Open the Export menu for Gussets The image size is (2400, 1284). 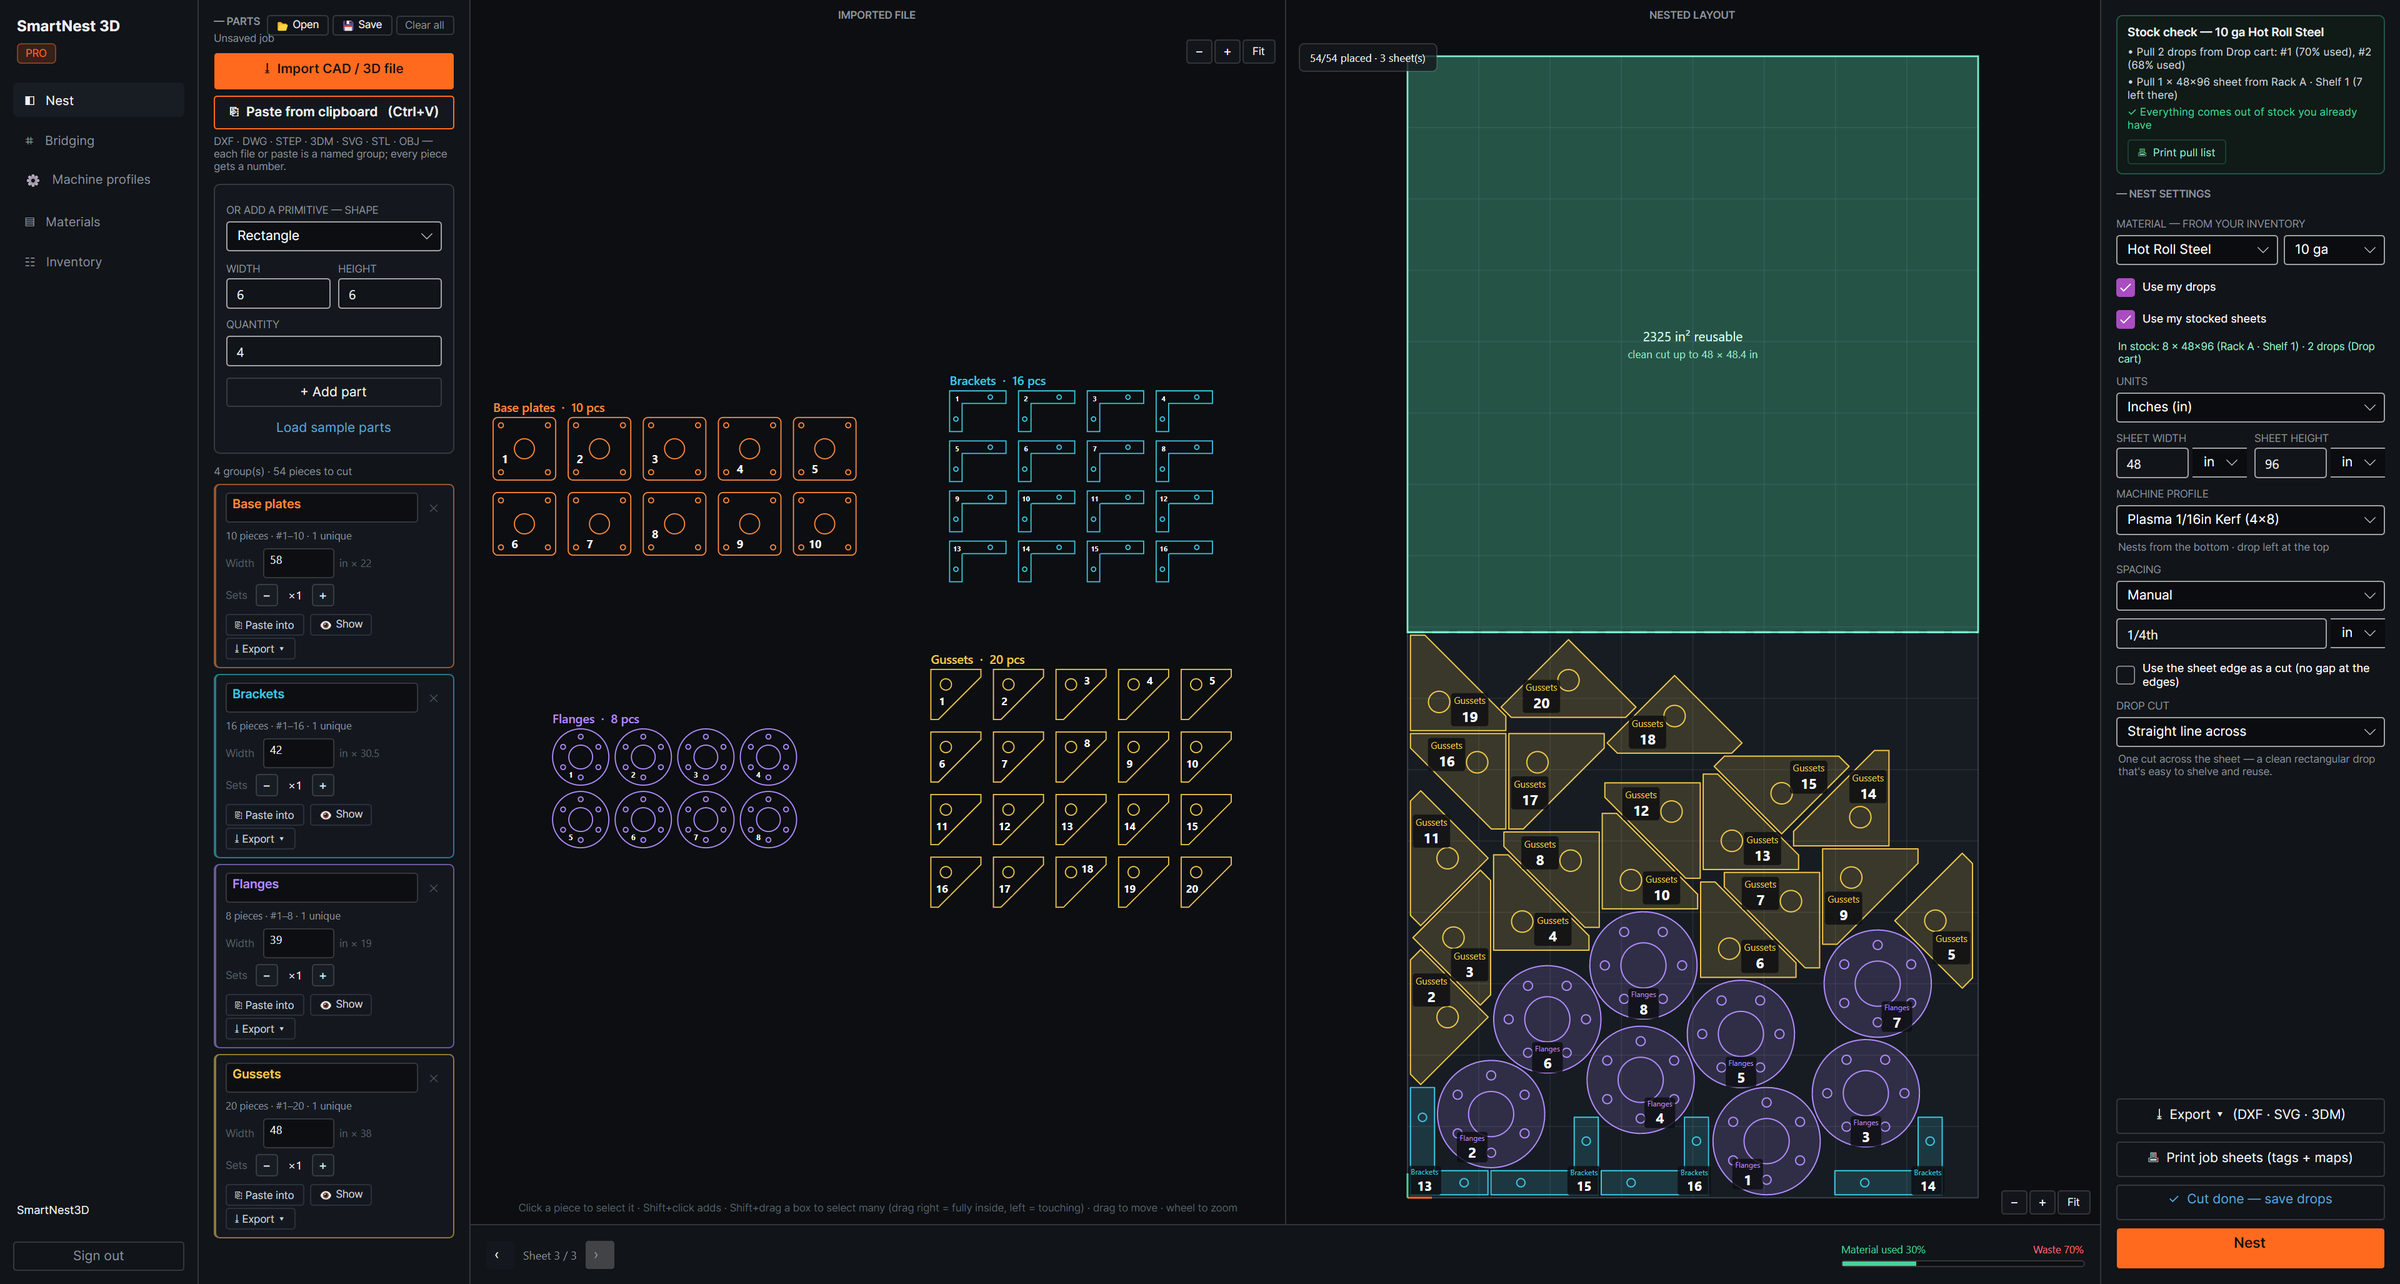[260, 1220]
